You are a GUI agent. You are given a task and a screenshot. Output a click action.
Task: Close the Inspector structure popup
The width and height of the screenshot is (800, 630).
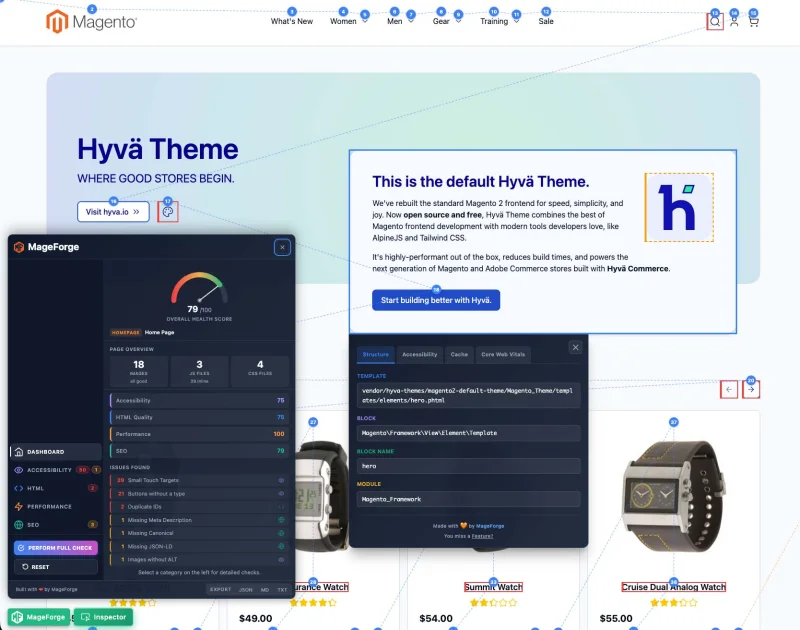[x=576, y=347]
